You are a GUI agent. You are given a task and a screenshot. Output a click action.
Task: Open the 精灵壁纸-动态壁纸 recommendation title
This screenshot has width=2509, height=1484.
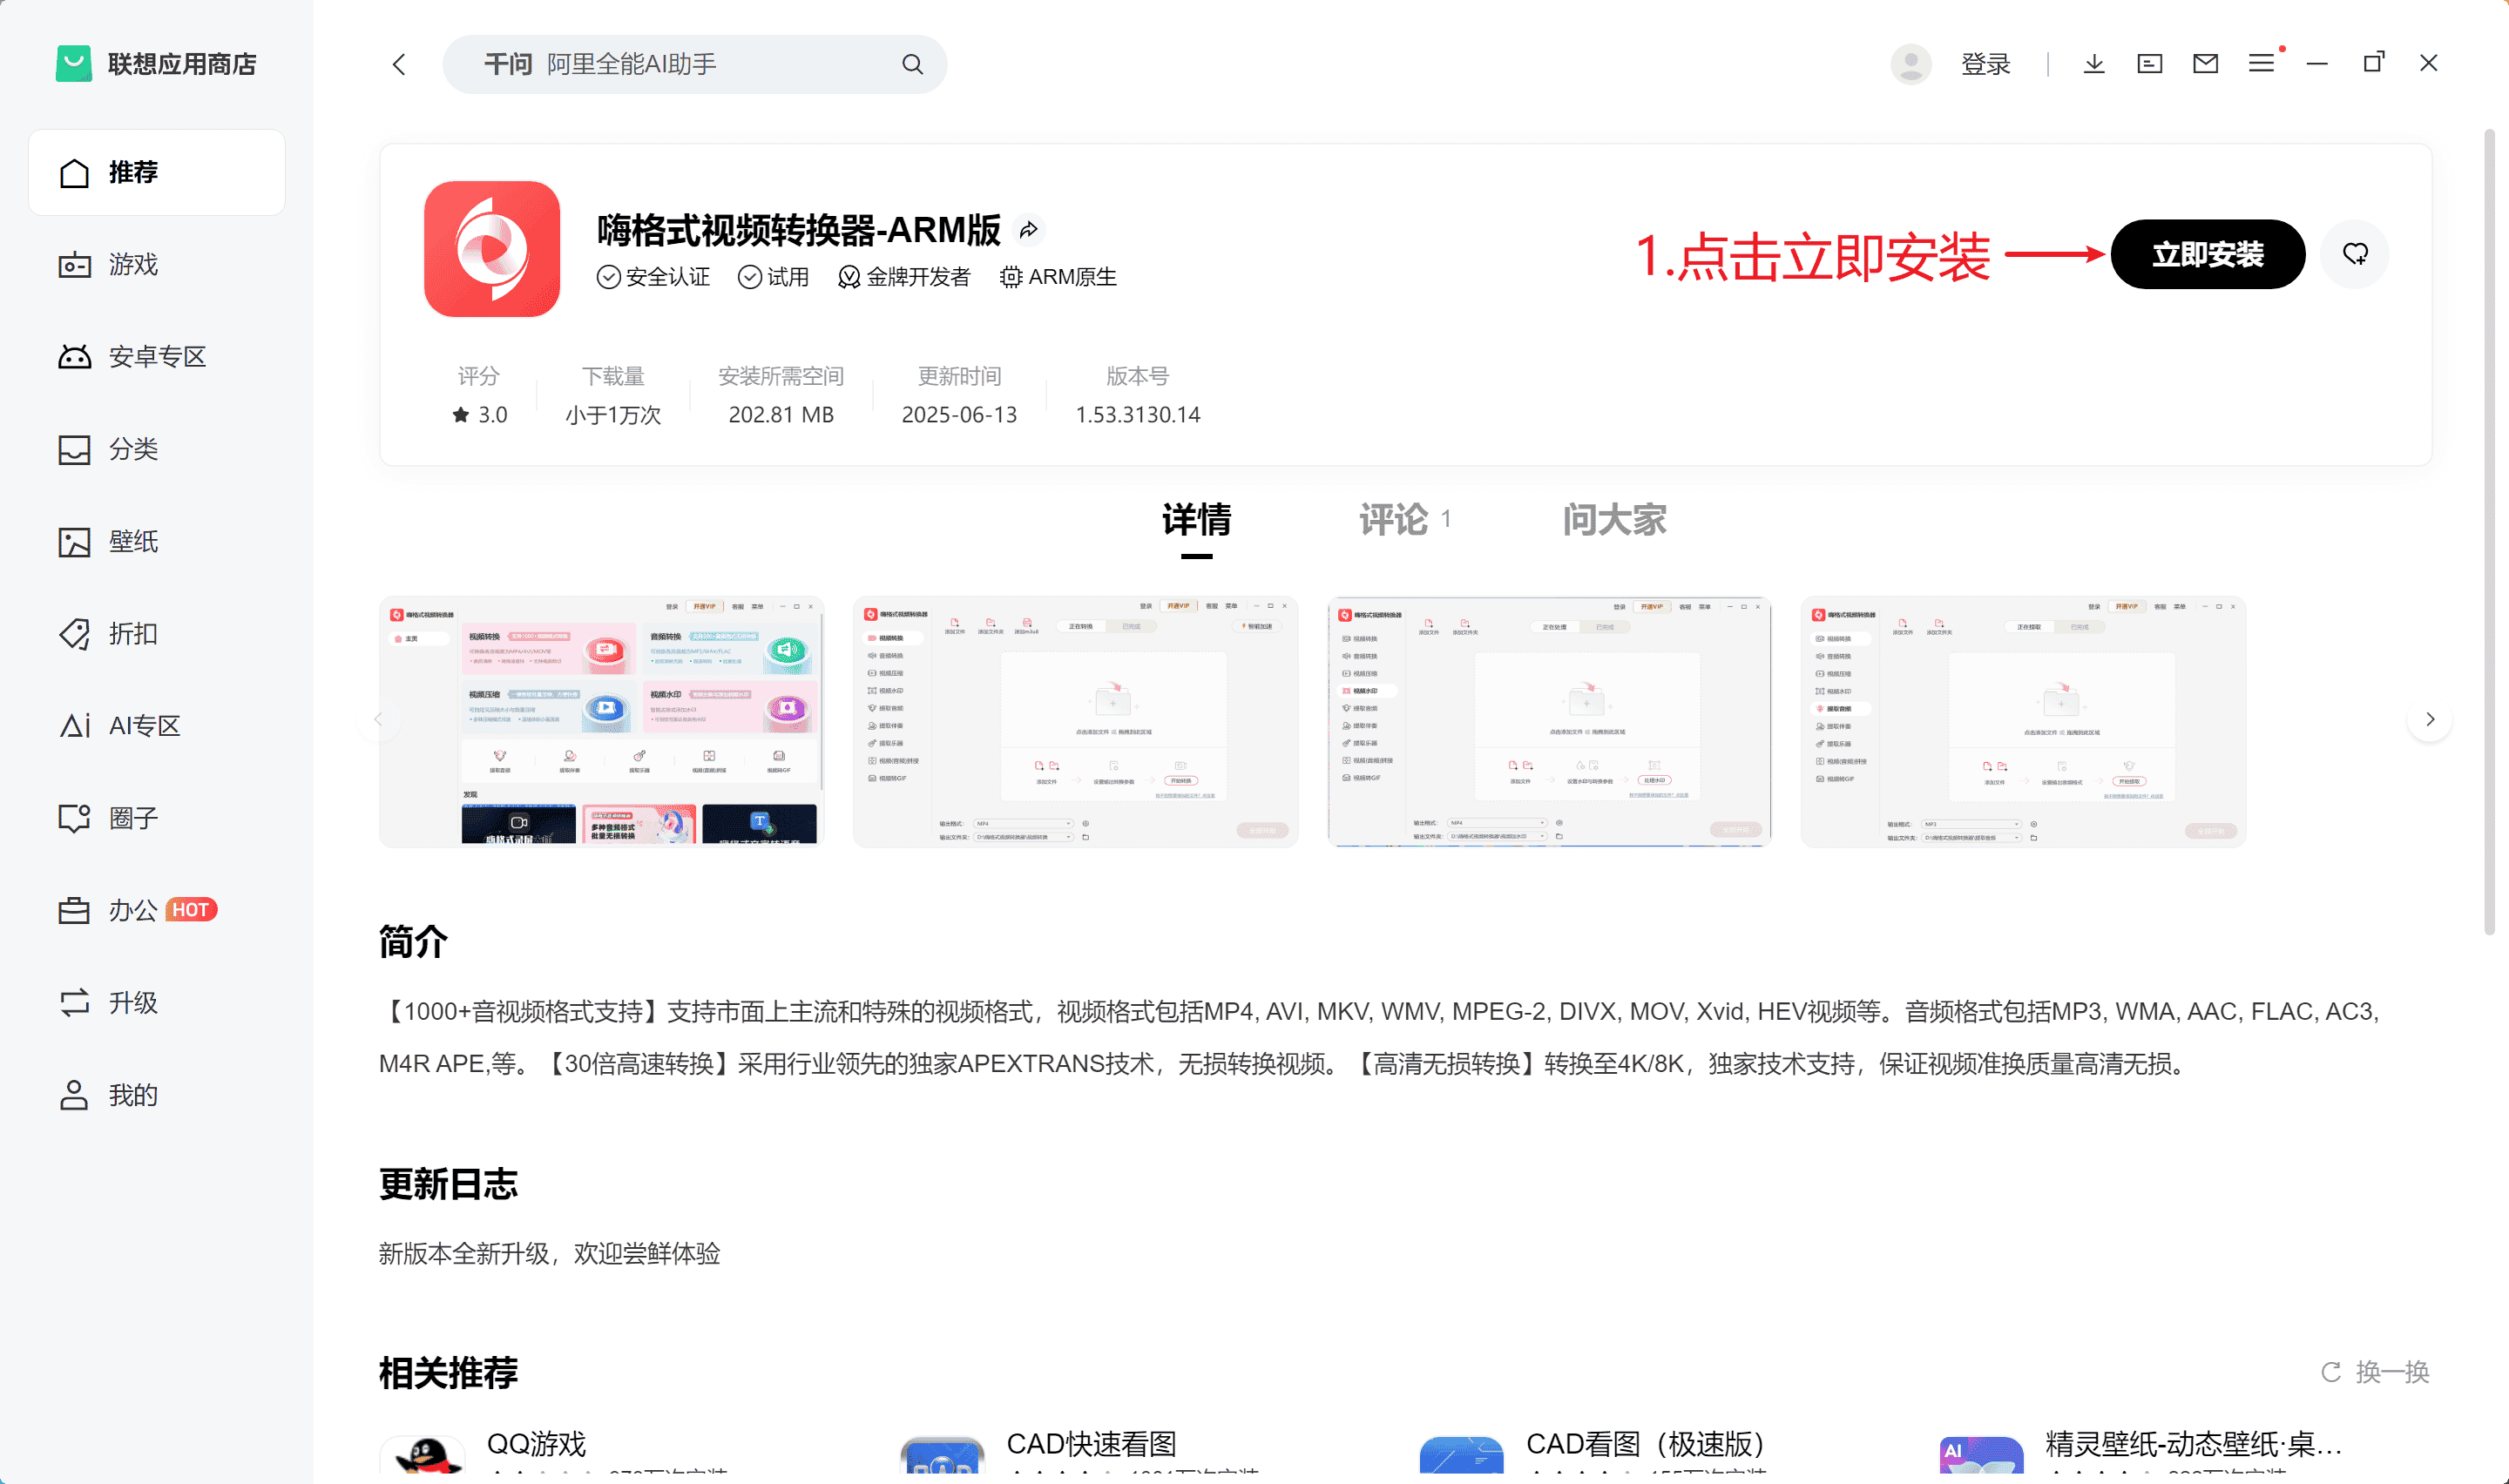pyautogui.click(x=2194, y=1444)
